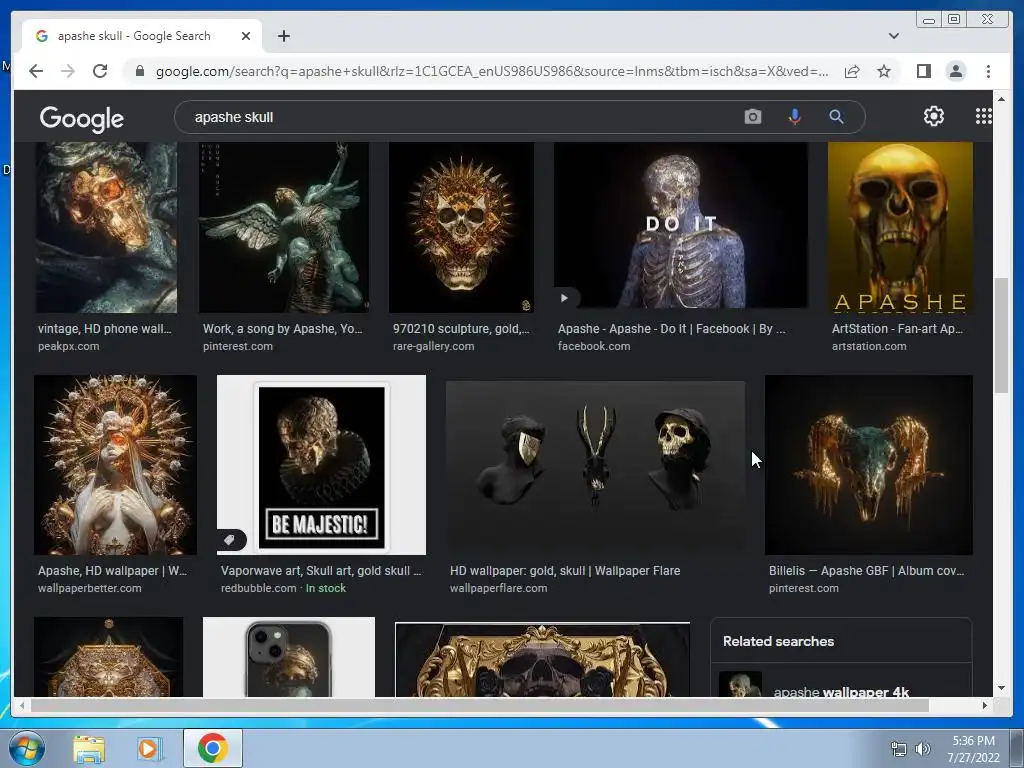This screenshot has width=1024, height=768.
Task: Visit artstation.com source link
Action: (x=869, y=346)
